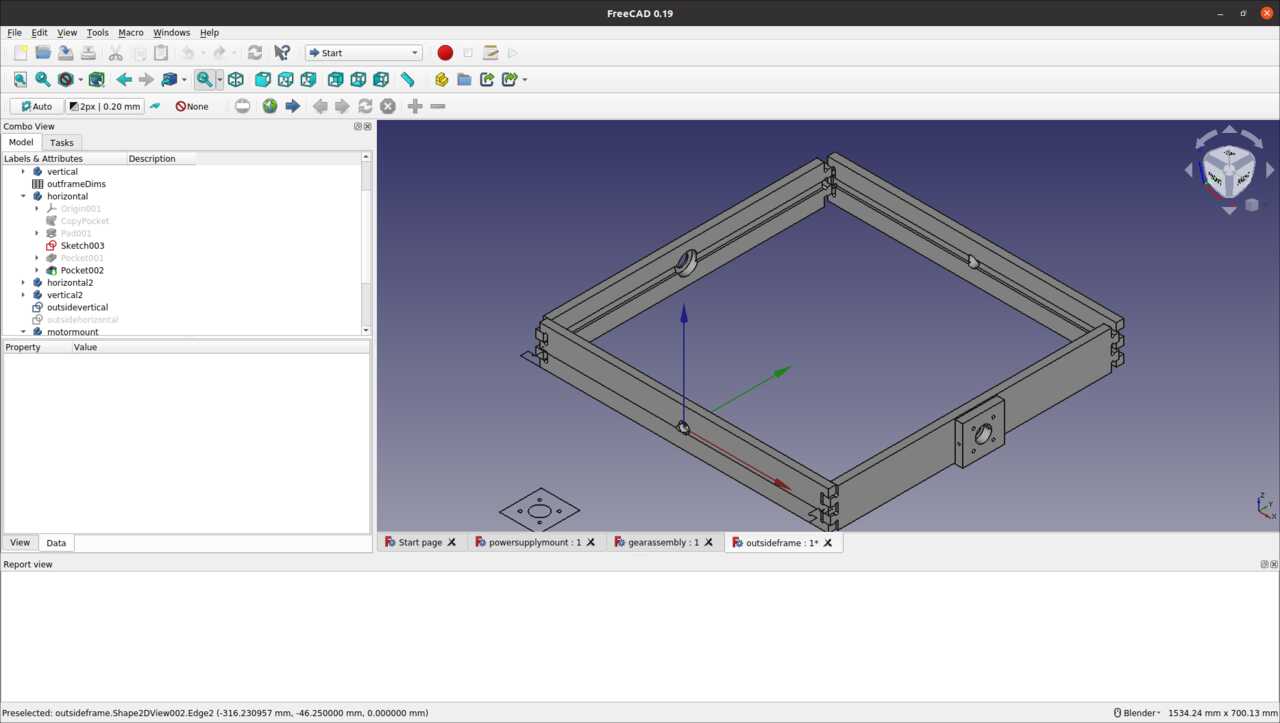Set the left view cube icon
This screenshot has height=723, width=1280.
(381, 79)
